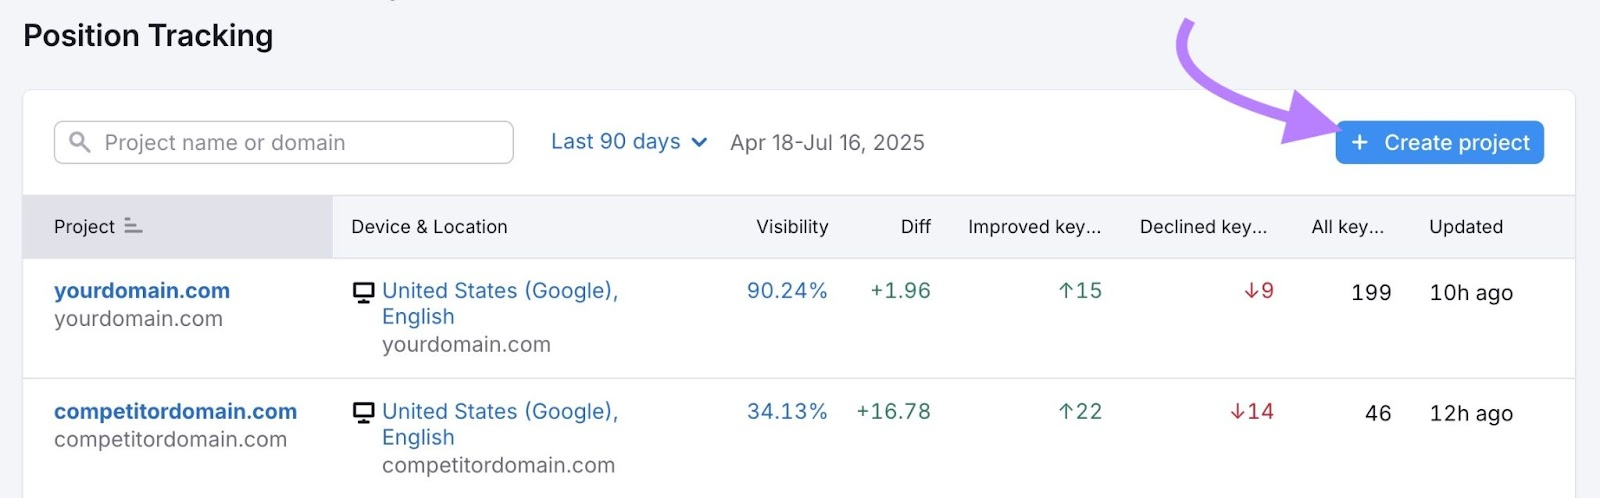Image resolution: width=1600 pixels, height=498 pixels.
Task: Open the competitordomain.com project link
Action: point(175,412)
